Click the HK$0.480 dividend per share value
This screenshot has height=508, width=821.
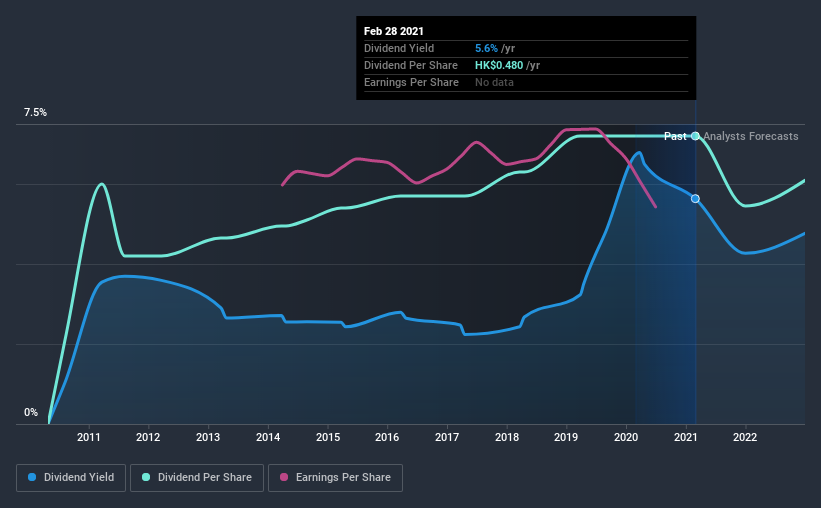click(499, 65)
